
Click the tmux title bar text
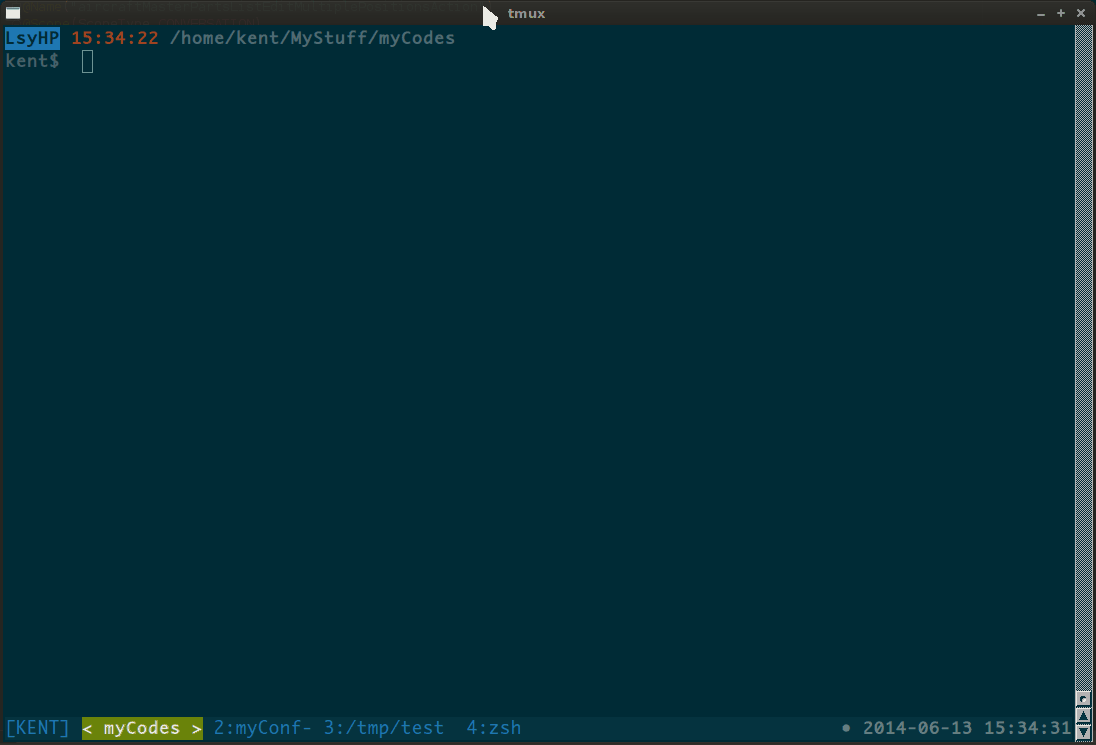coord(526,13)
